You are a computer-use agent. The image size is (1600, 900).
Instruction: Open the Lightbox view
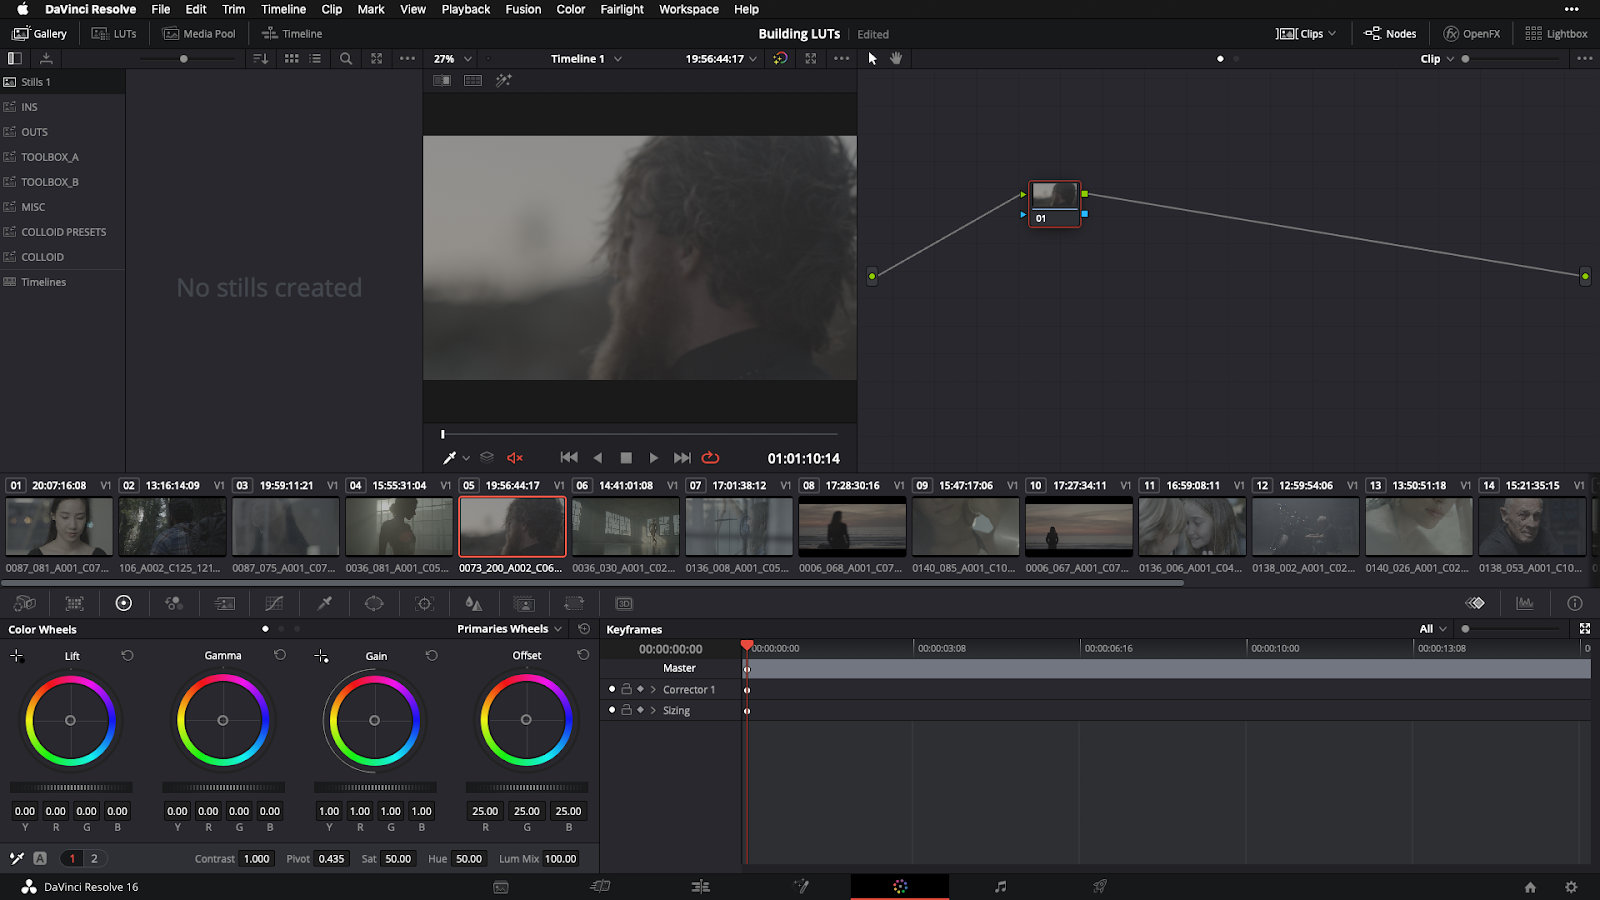[1556, 33]
